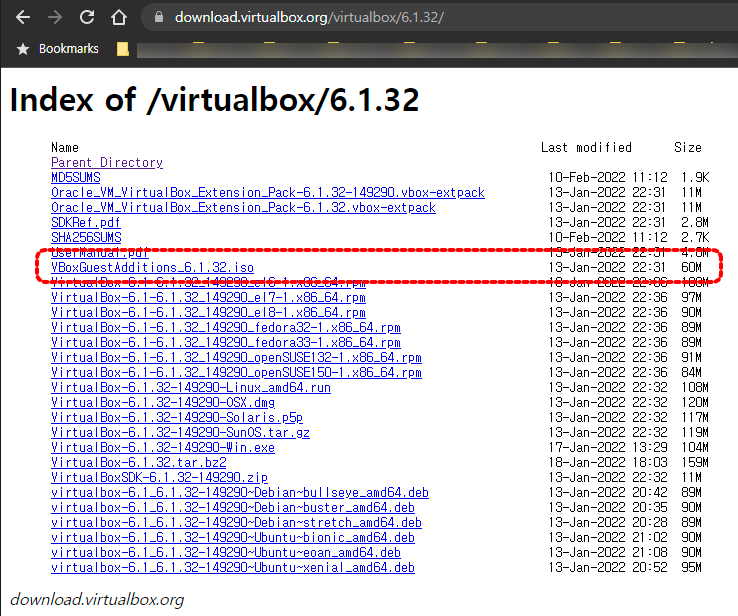Download VirtualBoxSDK-6.1.32-149290.zip
The image size is (738, 616).
pyautogui.click(x=160, y=478)
